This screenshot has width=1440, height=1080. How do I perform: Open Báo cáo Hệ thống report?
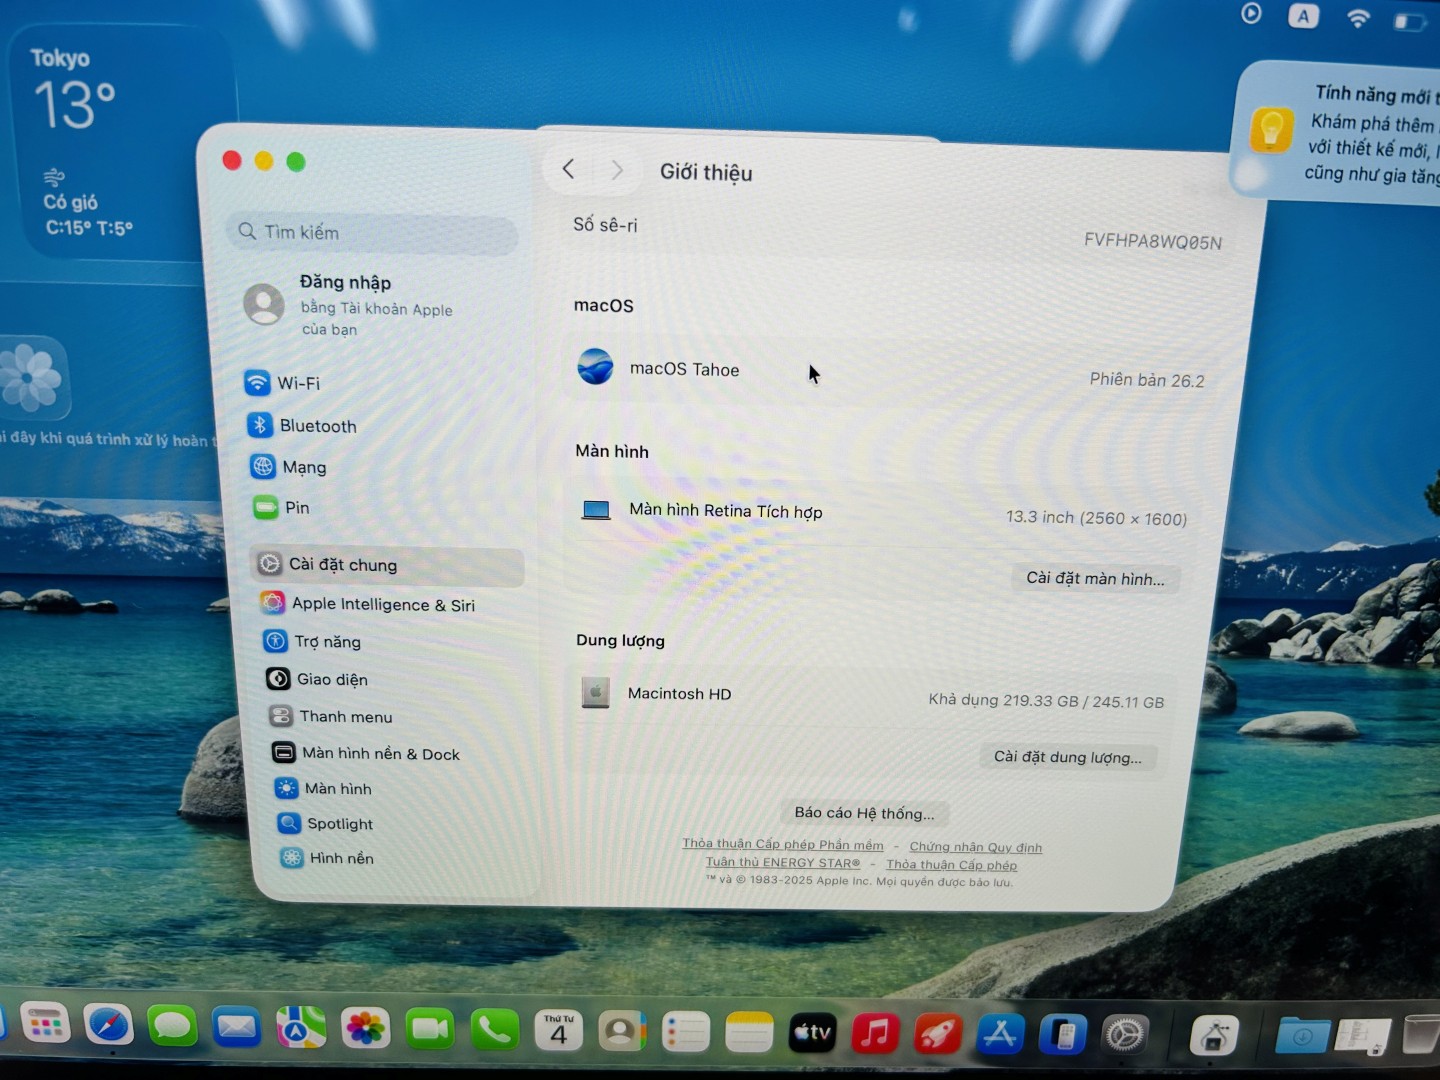click(864, 813)
